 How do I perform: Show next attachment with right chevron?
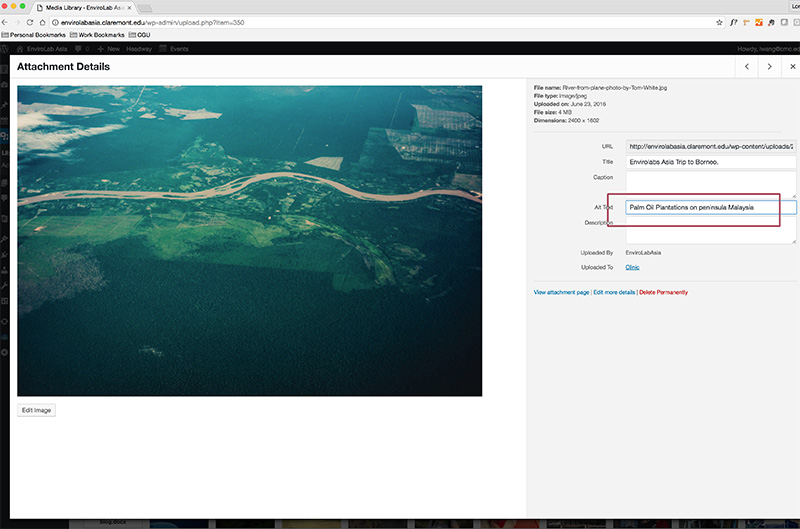click(769, 66)
